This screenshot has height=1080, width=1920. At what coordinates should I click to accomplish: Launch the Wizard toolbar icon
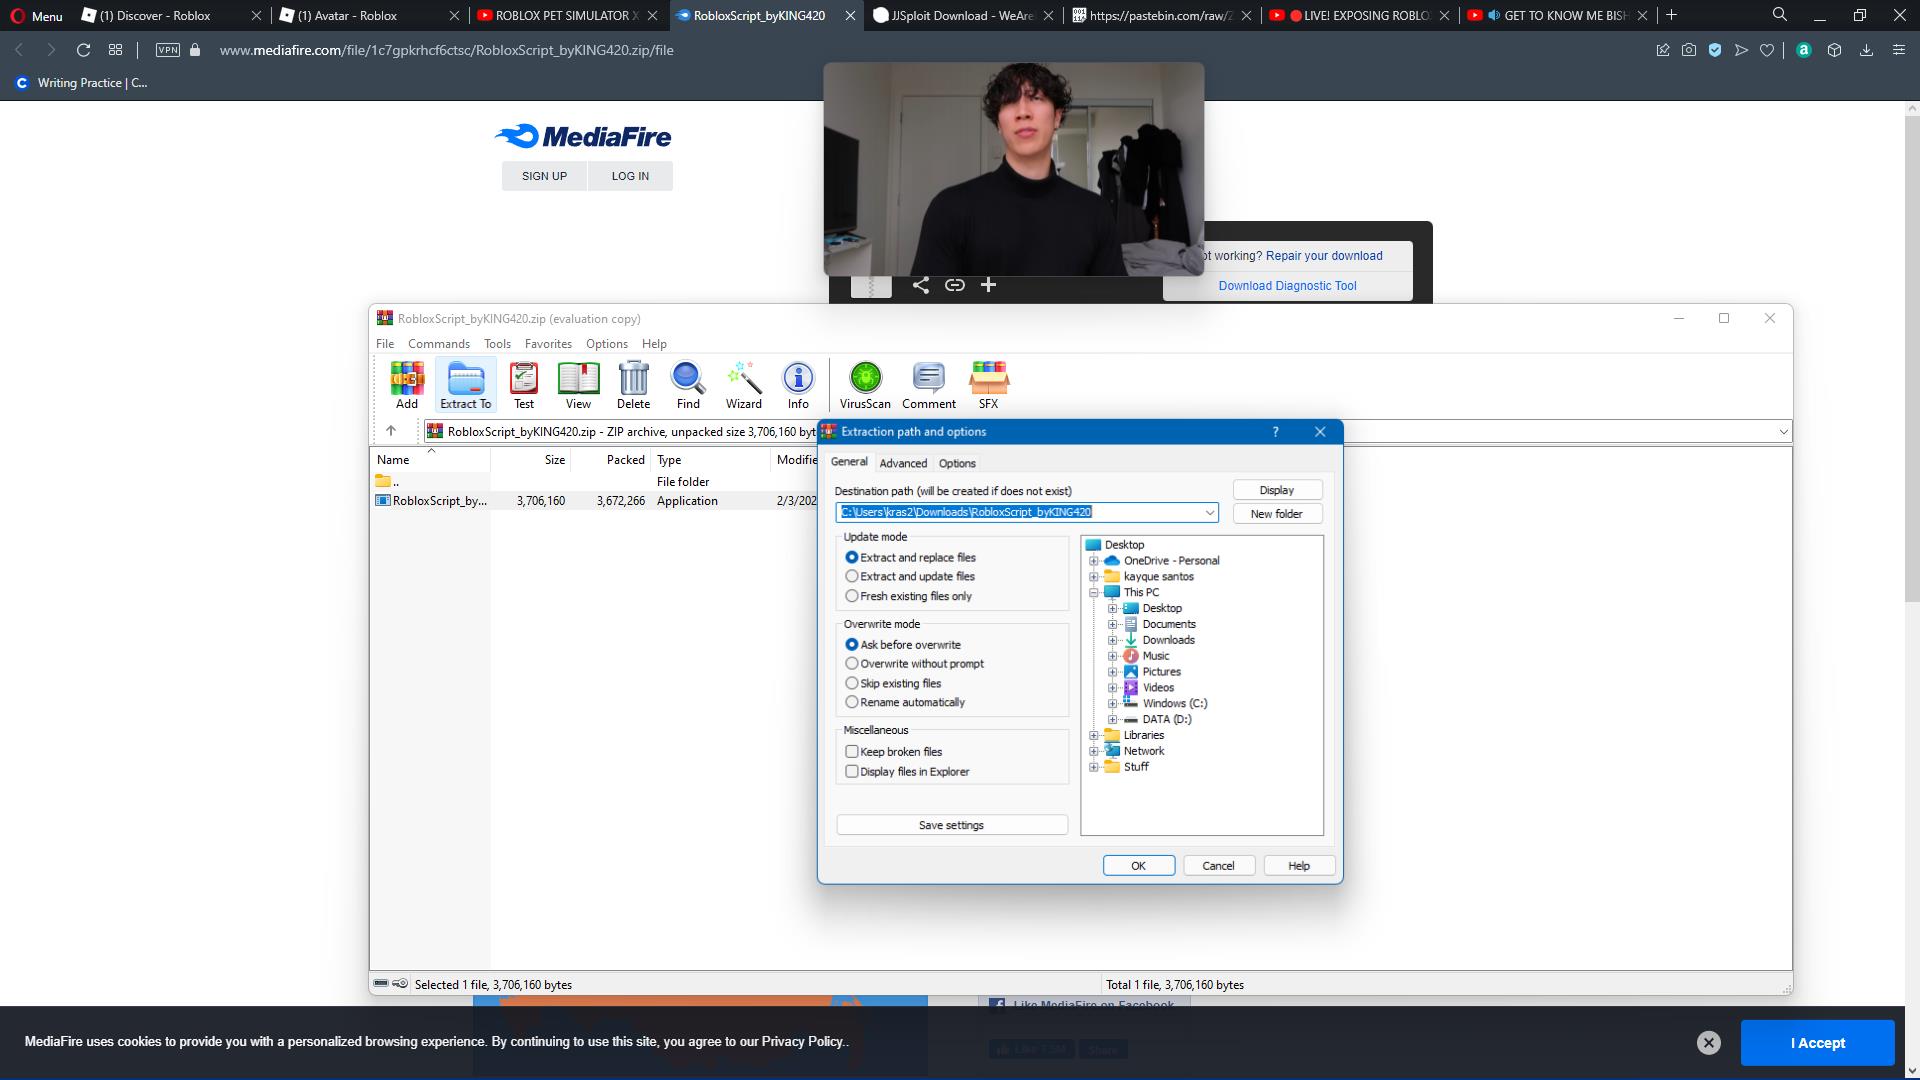743,384
